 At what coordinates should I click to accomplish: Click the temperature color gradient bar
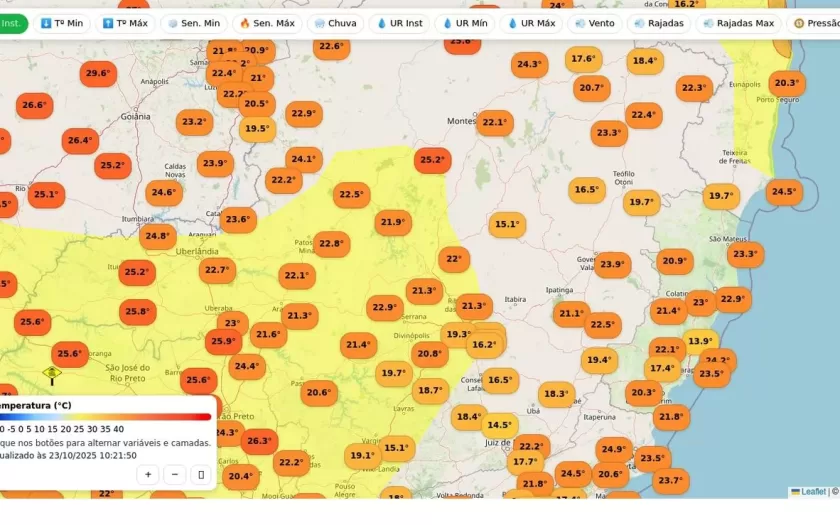pyautogui.click(x=105, y=417)
